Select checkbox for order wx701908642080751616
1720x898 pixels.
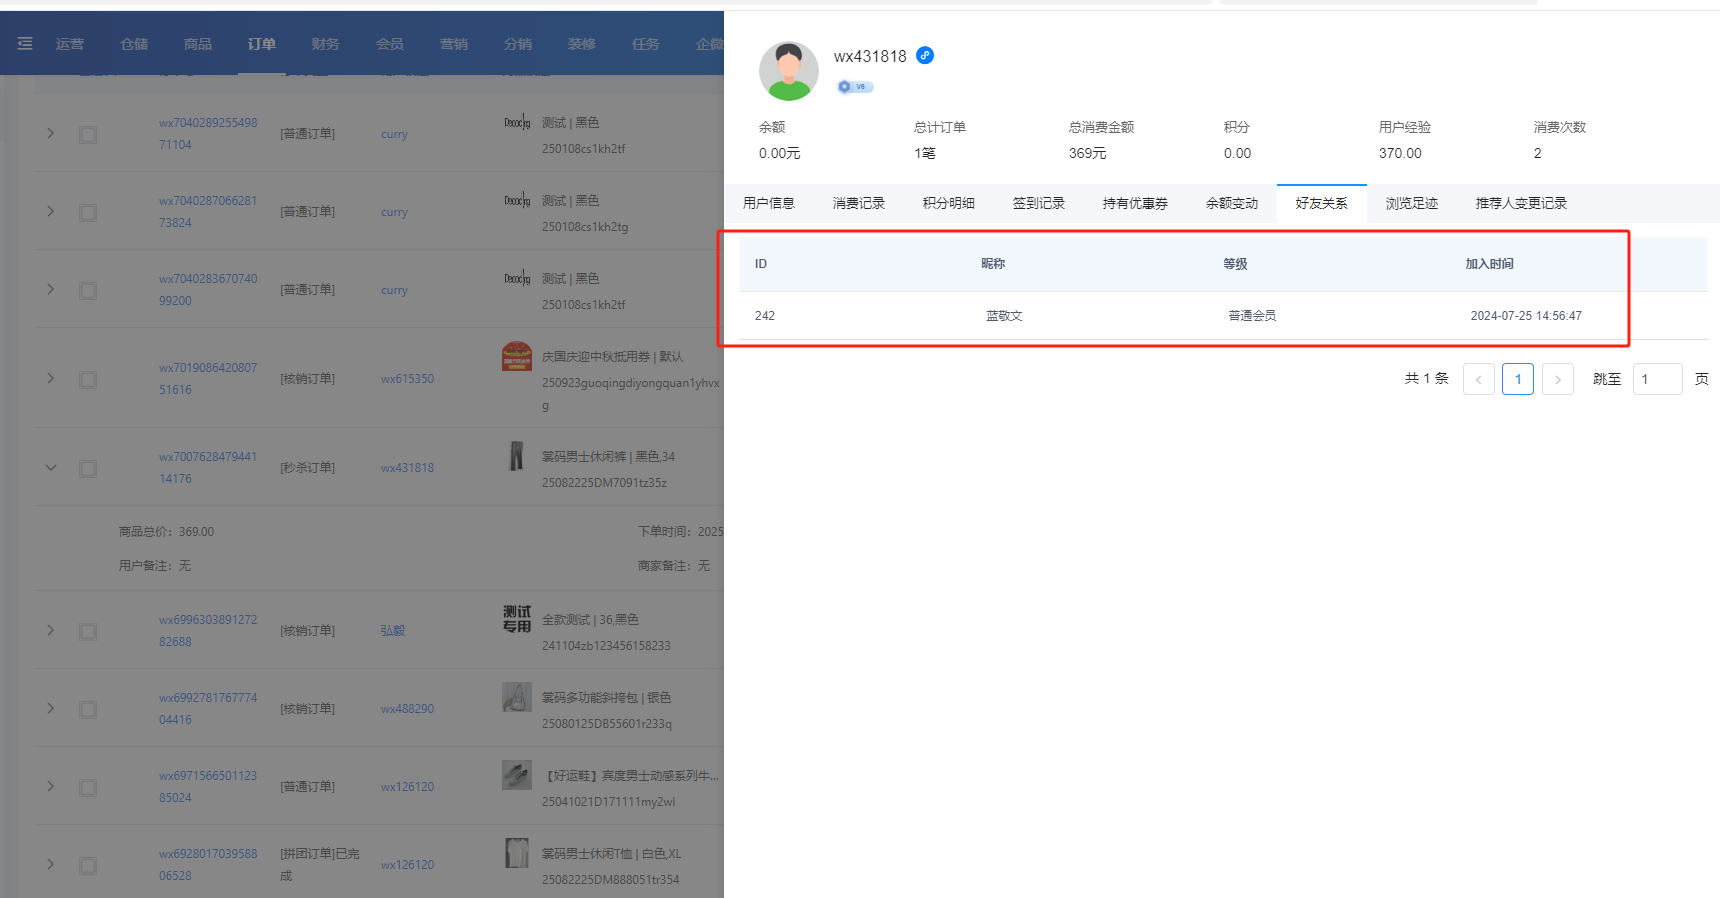88,379
